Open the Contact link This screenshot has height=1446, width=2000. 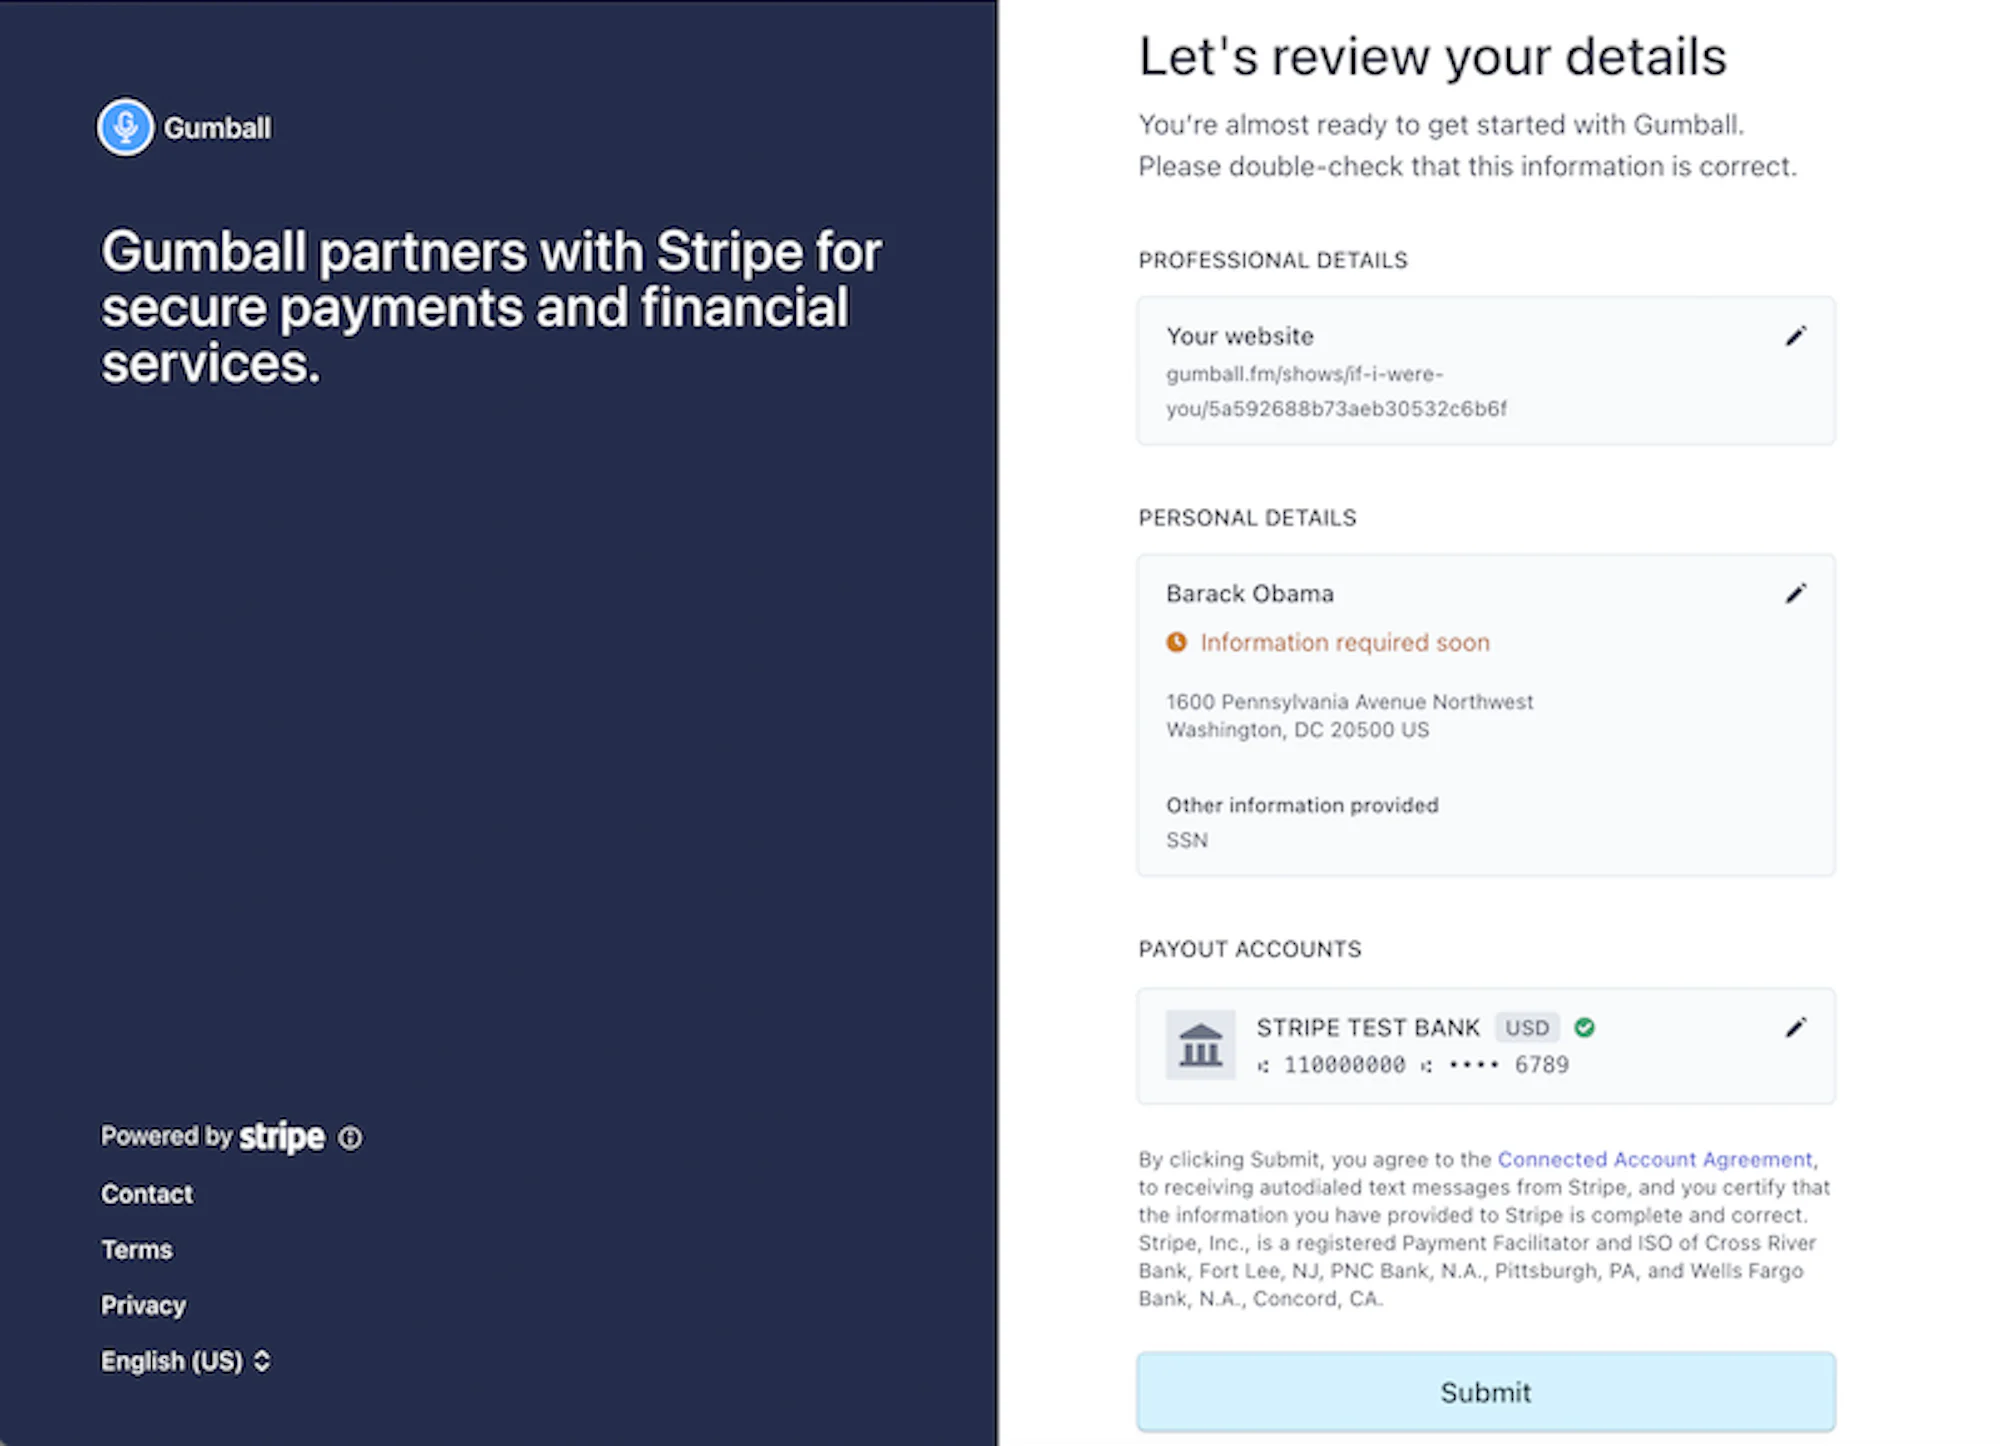pos(147,1194)
